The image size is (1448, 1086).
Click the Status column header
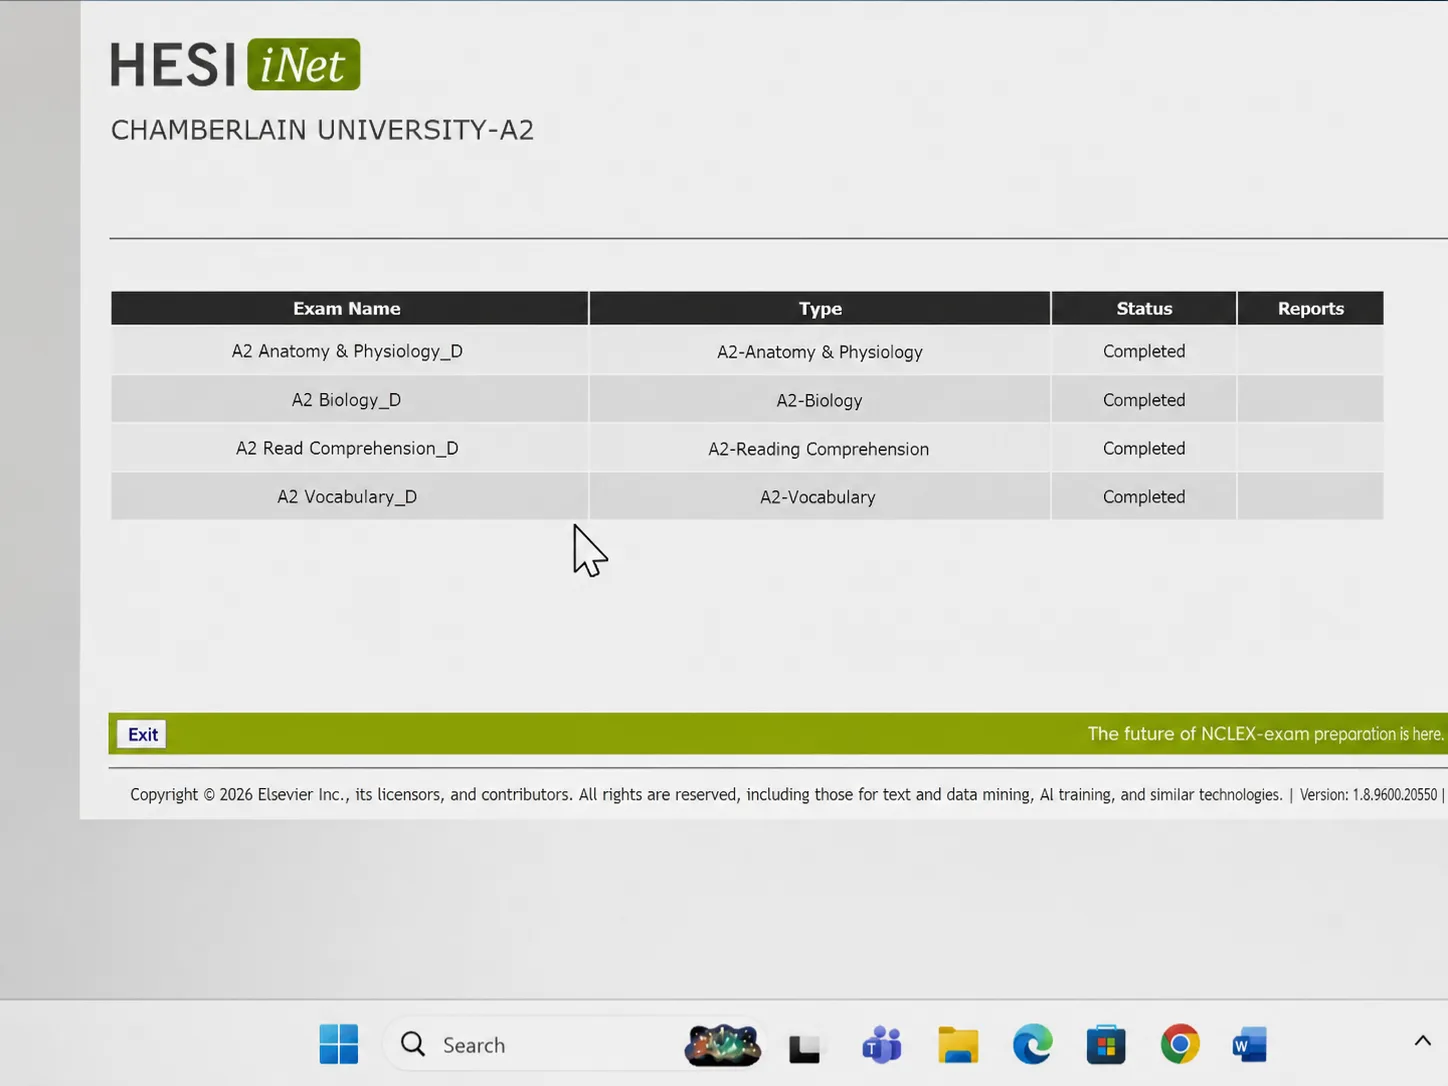1144,308
